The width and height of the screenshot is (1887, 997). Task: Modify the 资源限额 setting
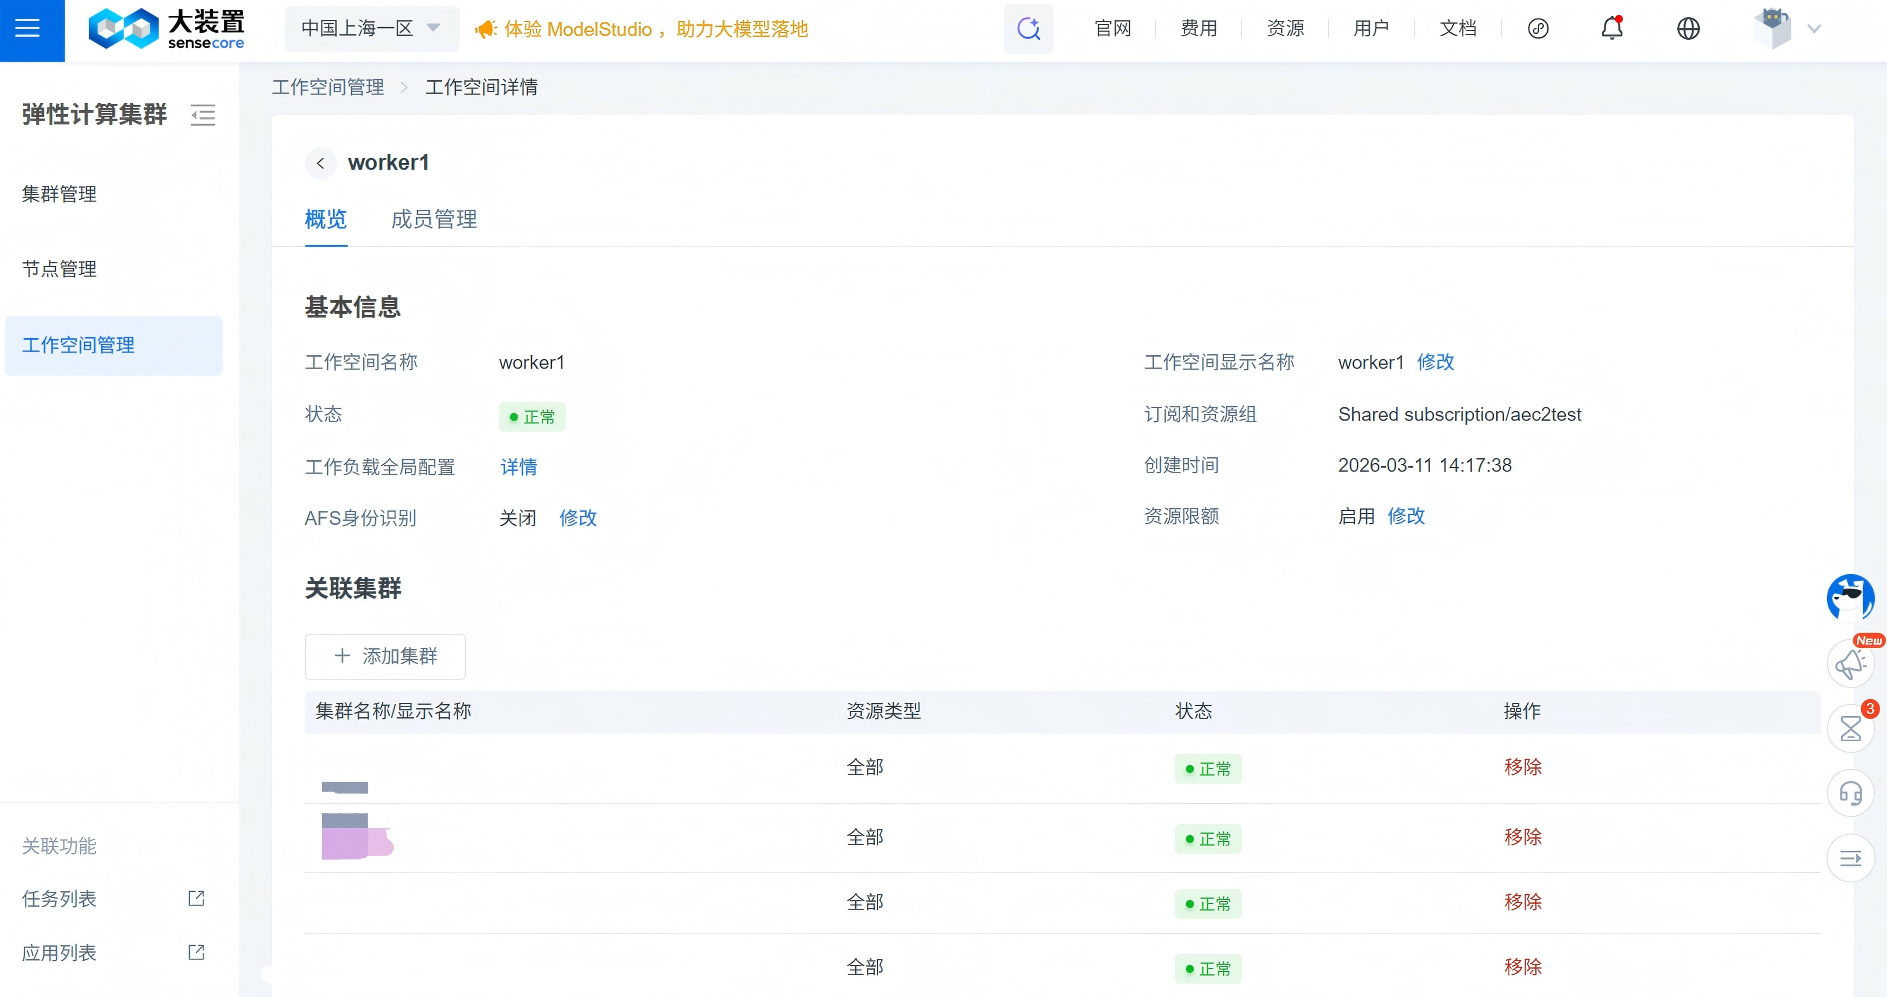click(x=1405, y=516)
